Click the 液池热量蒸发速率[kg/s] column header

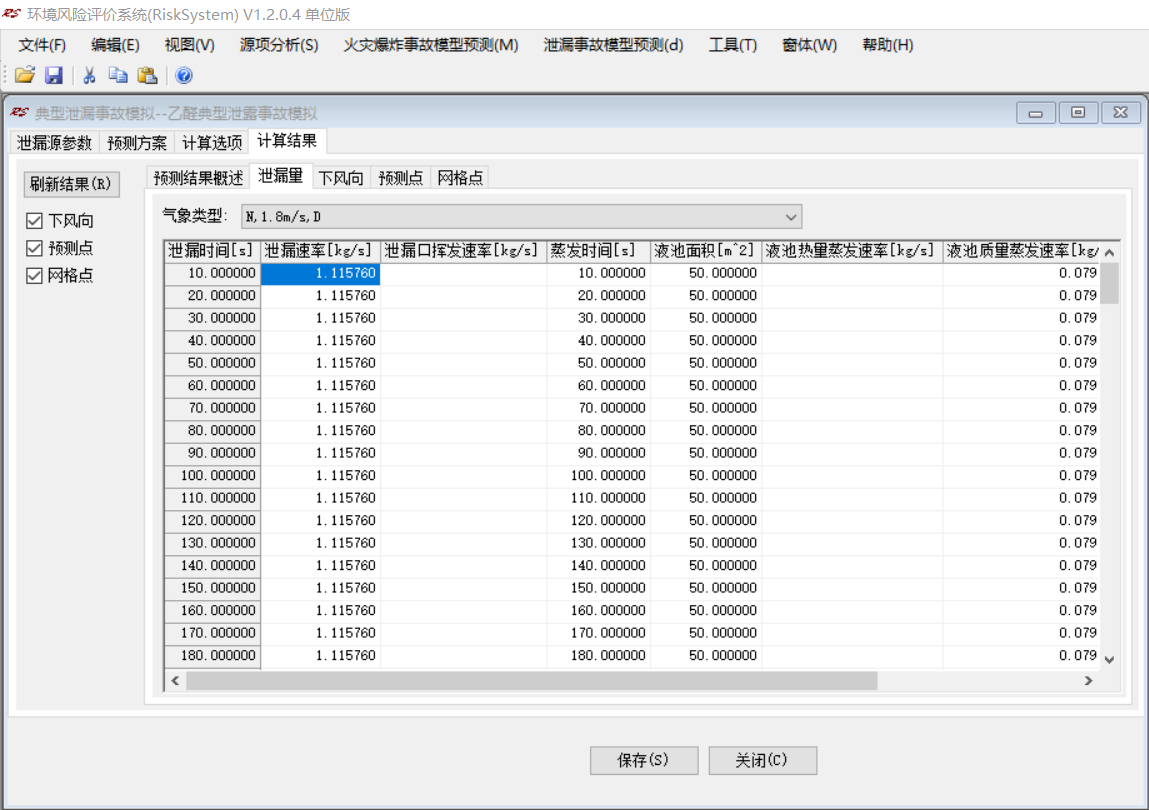[852, 251]
